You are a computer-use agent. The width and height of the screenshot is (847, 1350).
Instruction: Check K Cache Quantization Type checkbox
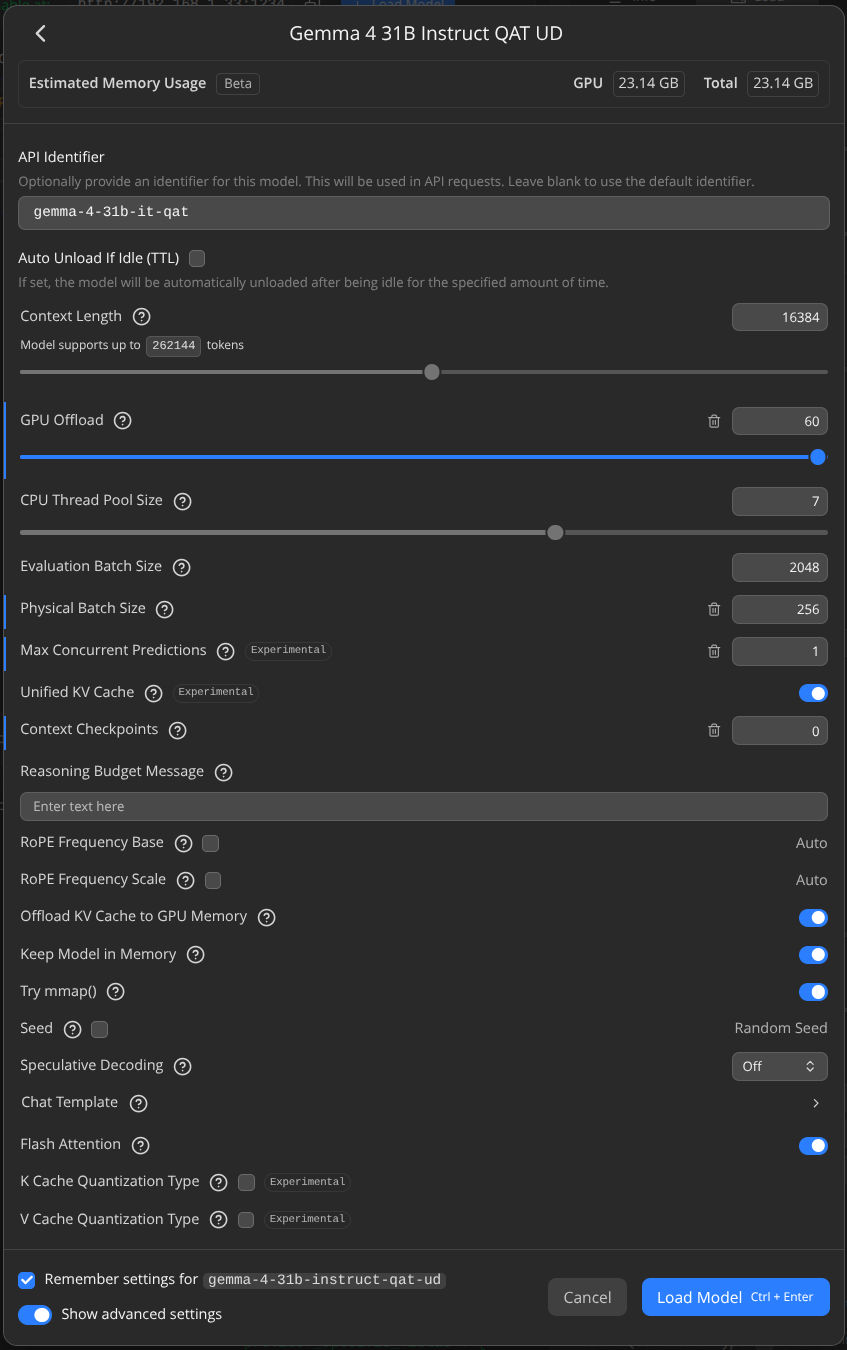246,1182
